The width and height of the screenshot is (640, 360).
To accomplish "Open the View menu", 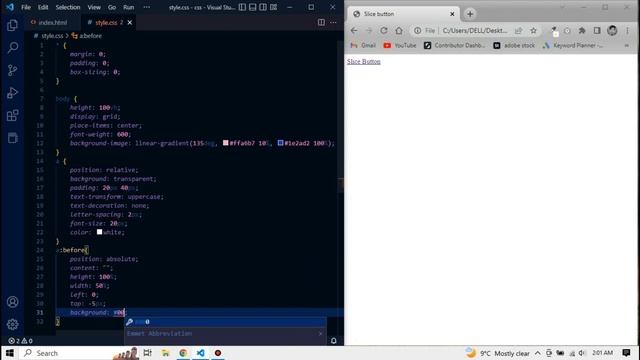I will [x=94, y=7].
